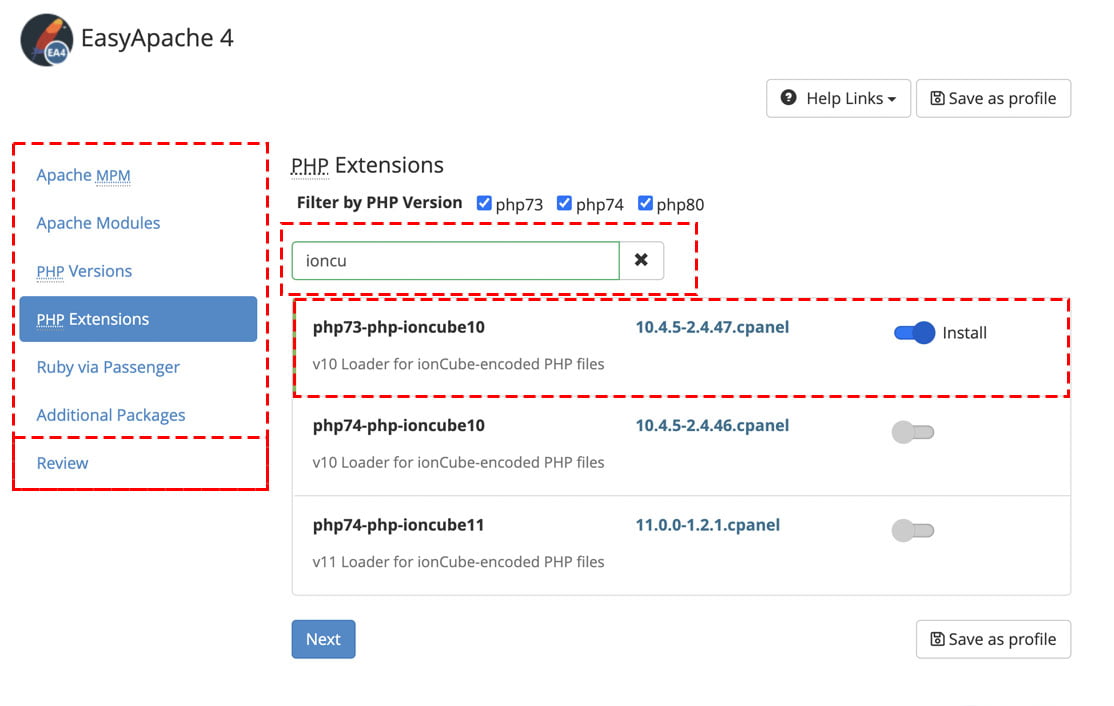The height and width of the screenshot is (706, 1114).
Task: Click the Next button
Action: [323, 639]
